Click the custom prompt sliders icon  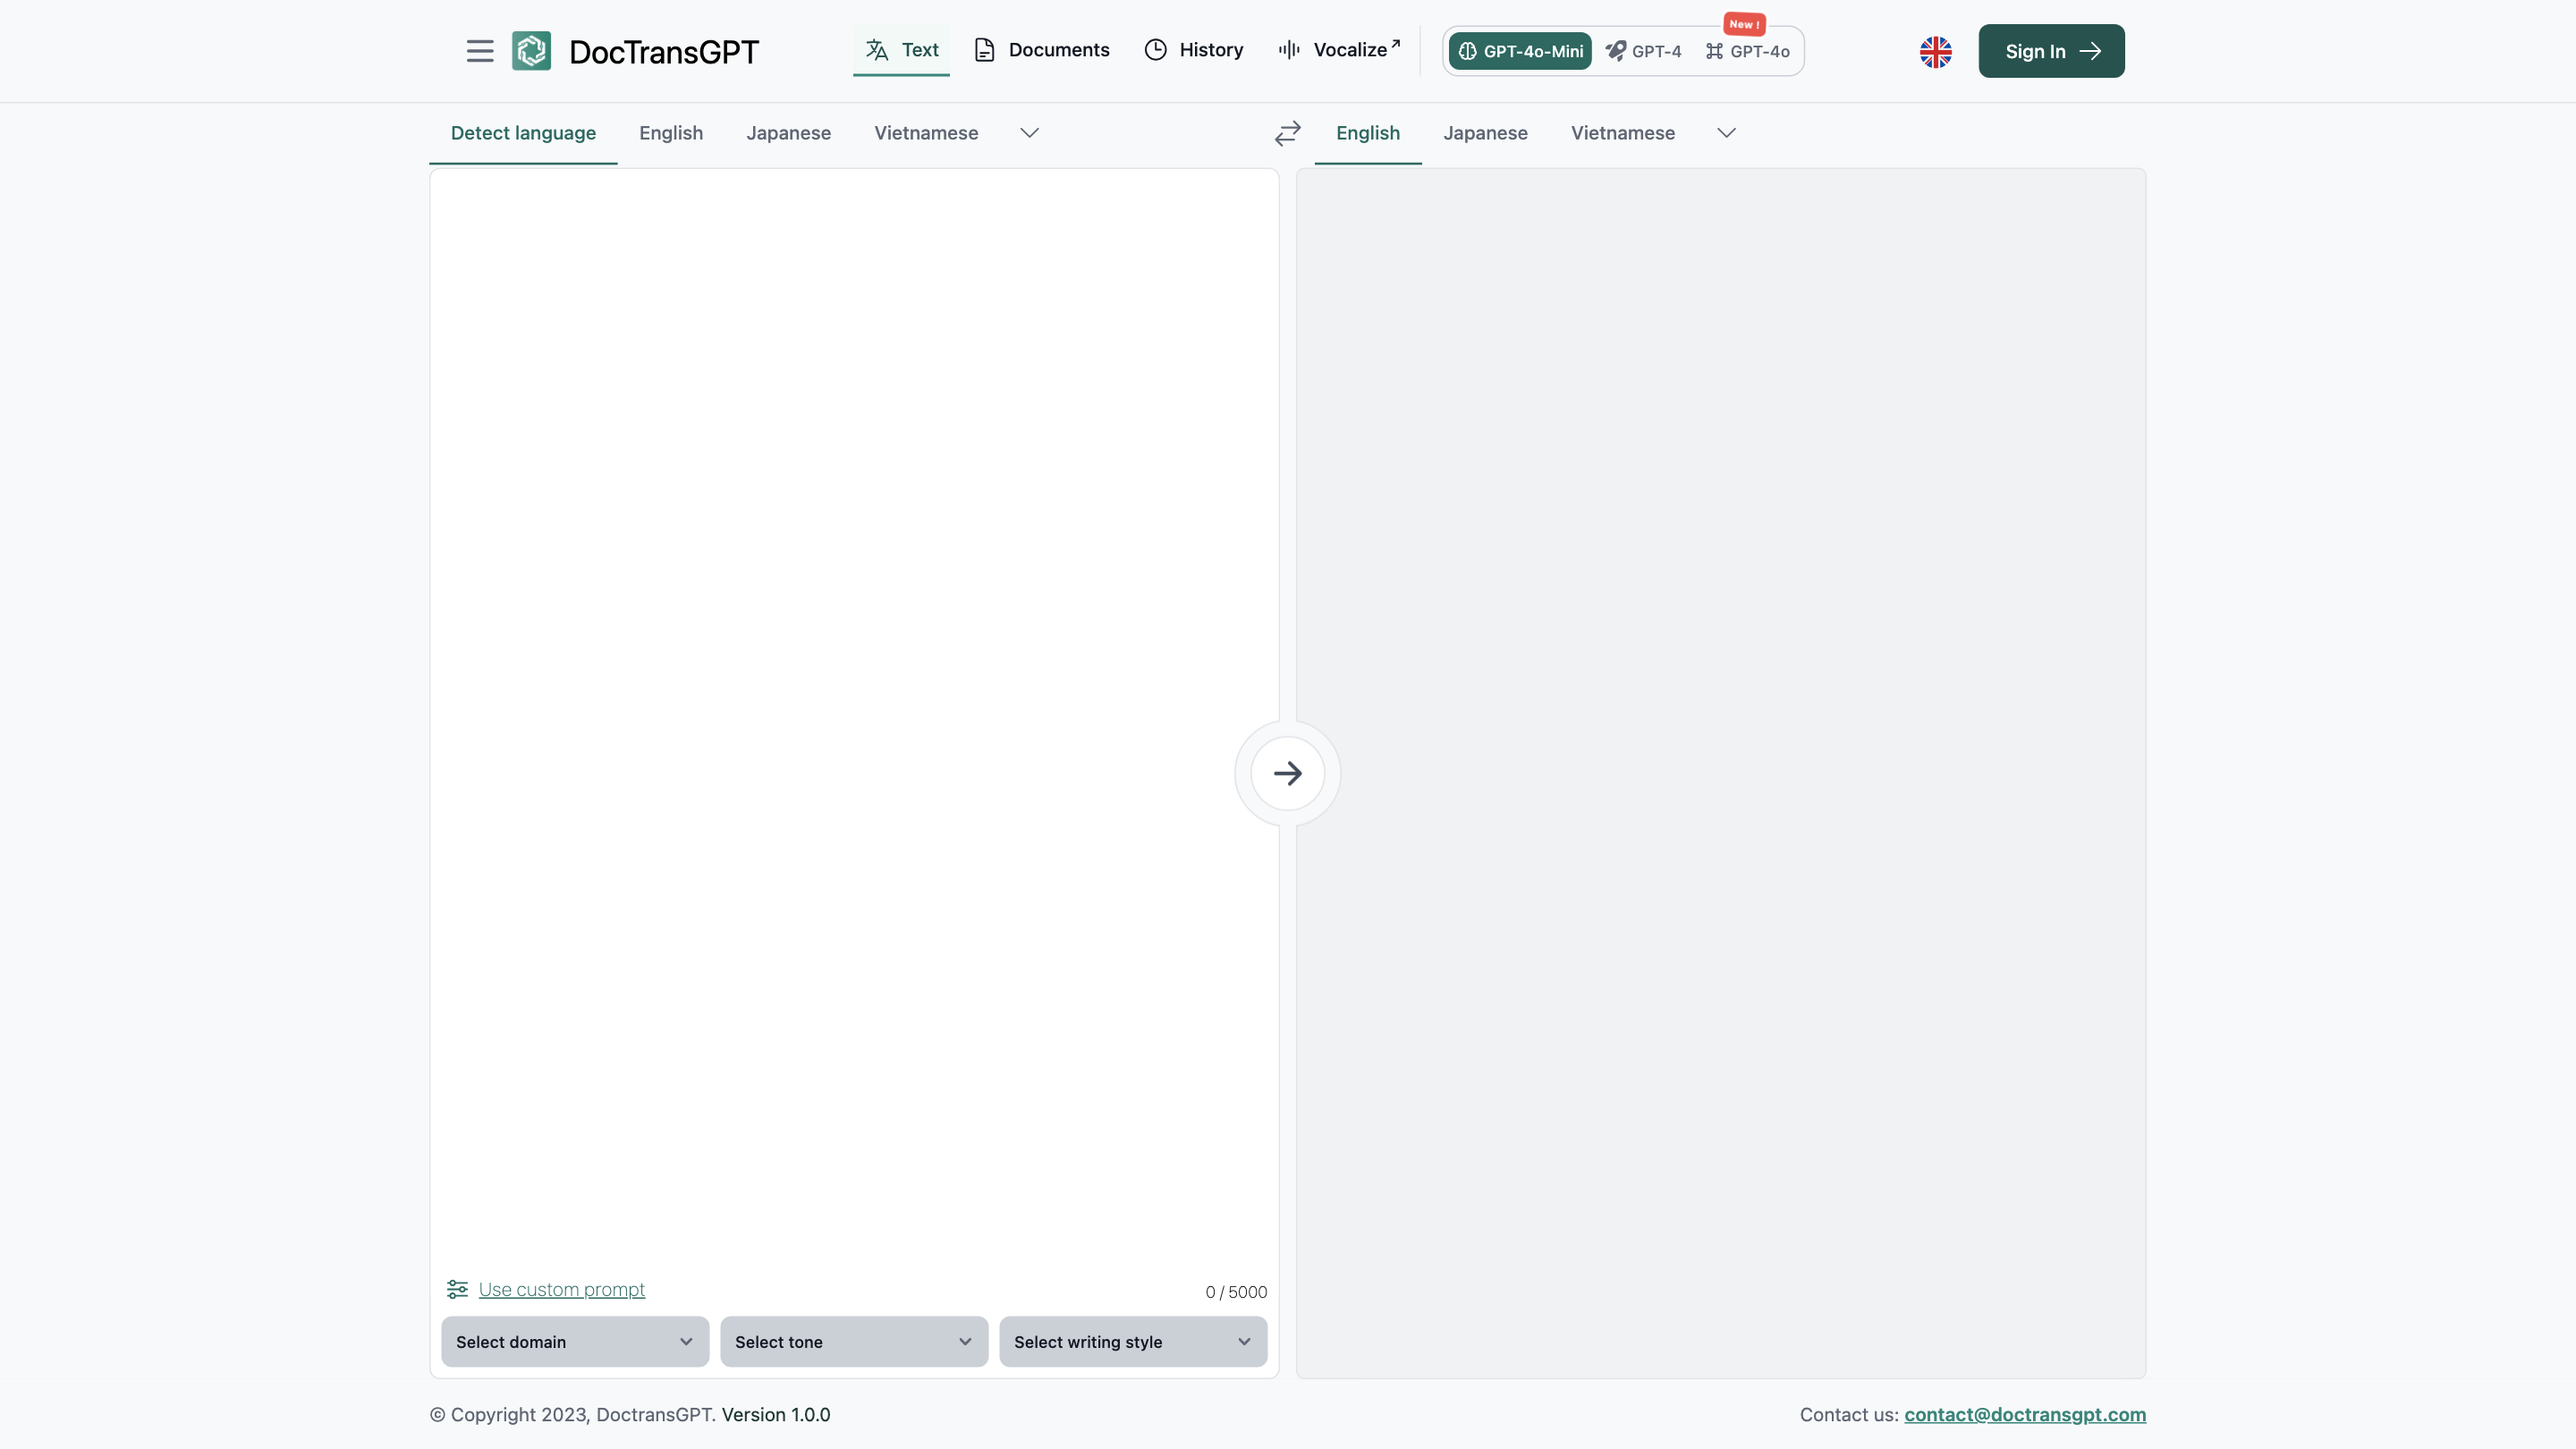pos(457,1289)
